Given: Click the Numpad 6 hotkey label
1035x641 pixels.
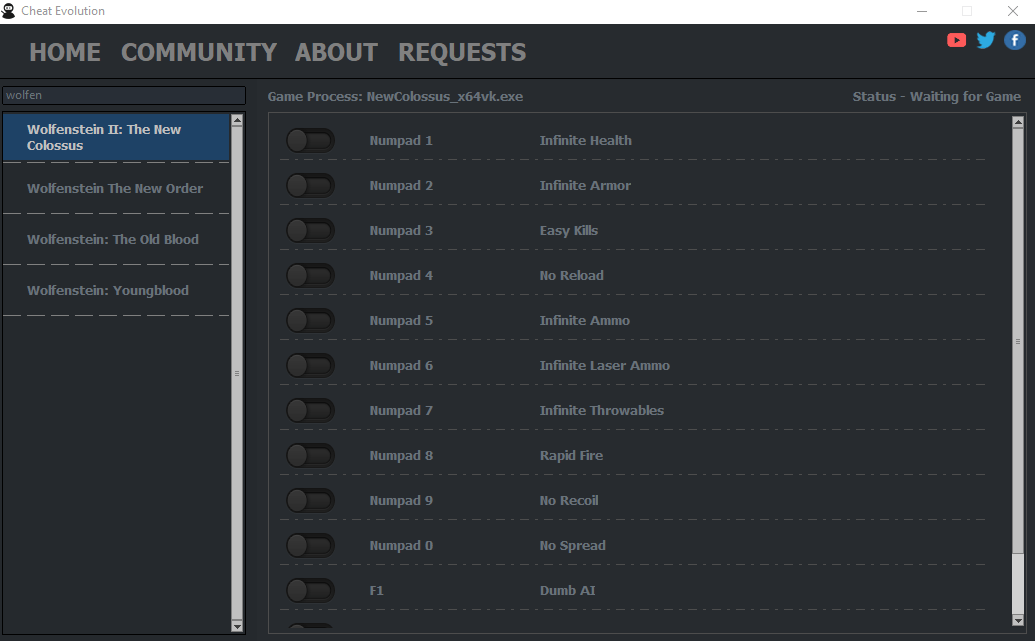Looking at the screenshot, I should tap(401, 365).
